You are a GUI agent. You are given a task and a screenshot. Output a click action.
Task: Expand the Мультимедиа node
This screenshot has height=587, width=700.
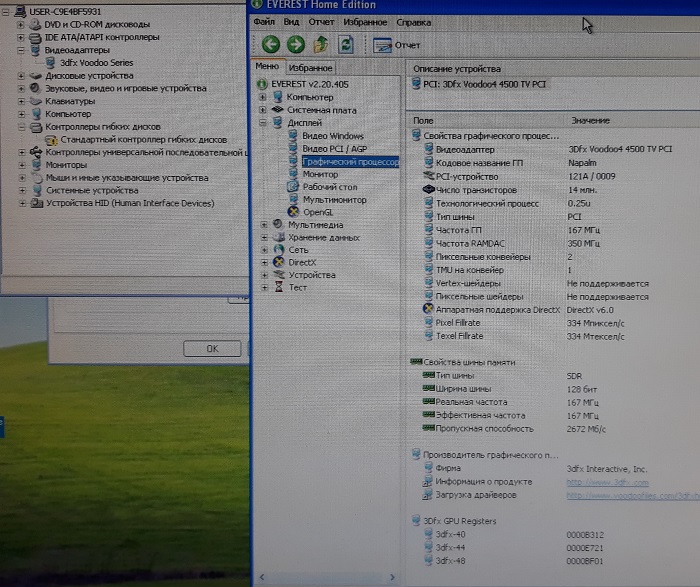(x=264, y=225)
